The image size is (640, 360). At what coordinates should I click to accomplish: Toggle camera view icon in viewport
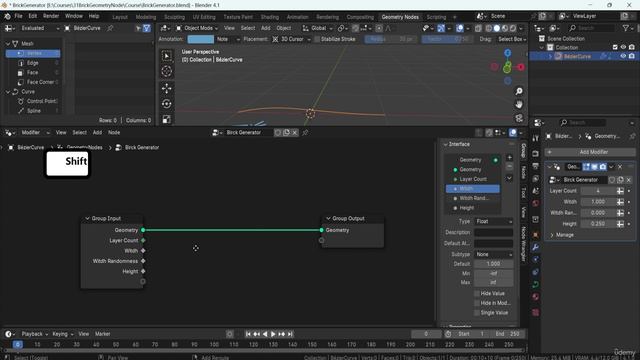519,118
